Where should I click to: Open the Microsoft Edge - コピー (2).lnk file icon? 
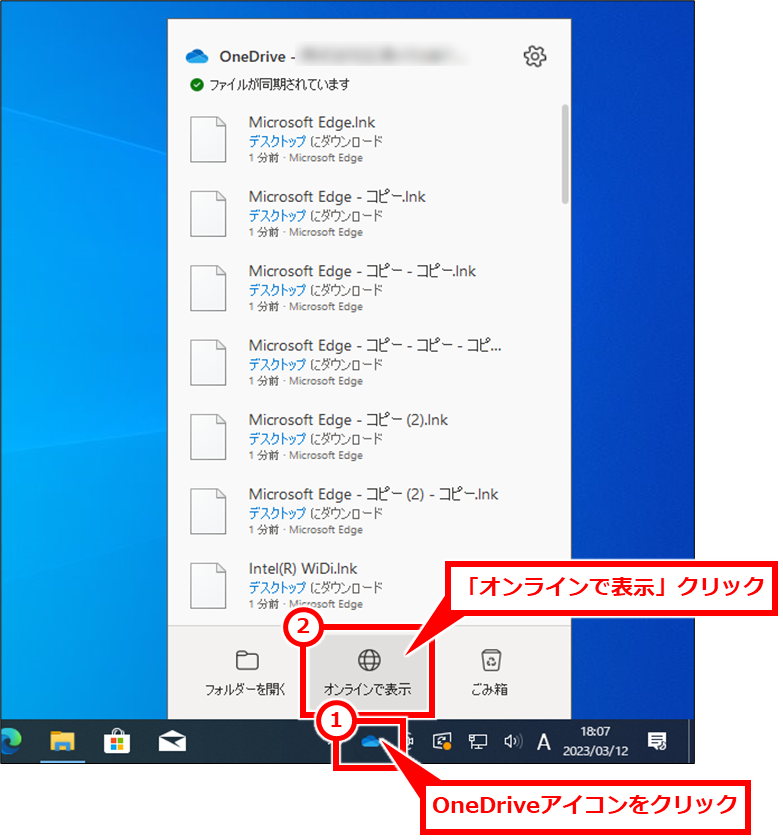208,437
